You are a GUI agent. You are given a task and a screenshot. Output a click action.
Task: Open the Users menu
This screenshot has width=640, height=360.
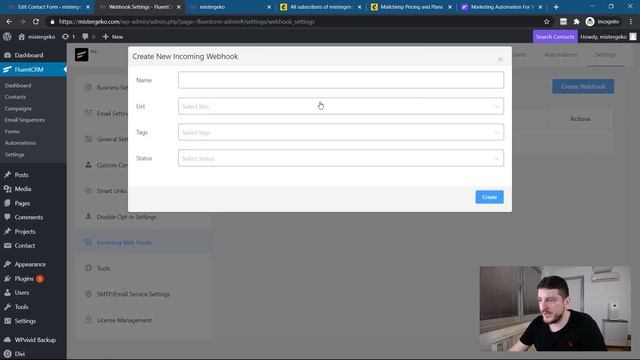pos(22,293)
